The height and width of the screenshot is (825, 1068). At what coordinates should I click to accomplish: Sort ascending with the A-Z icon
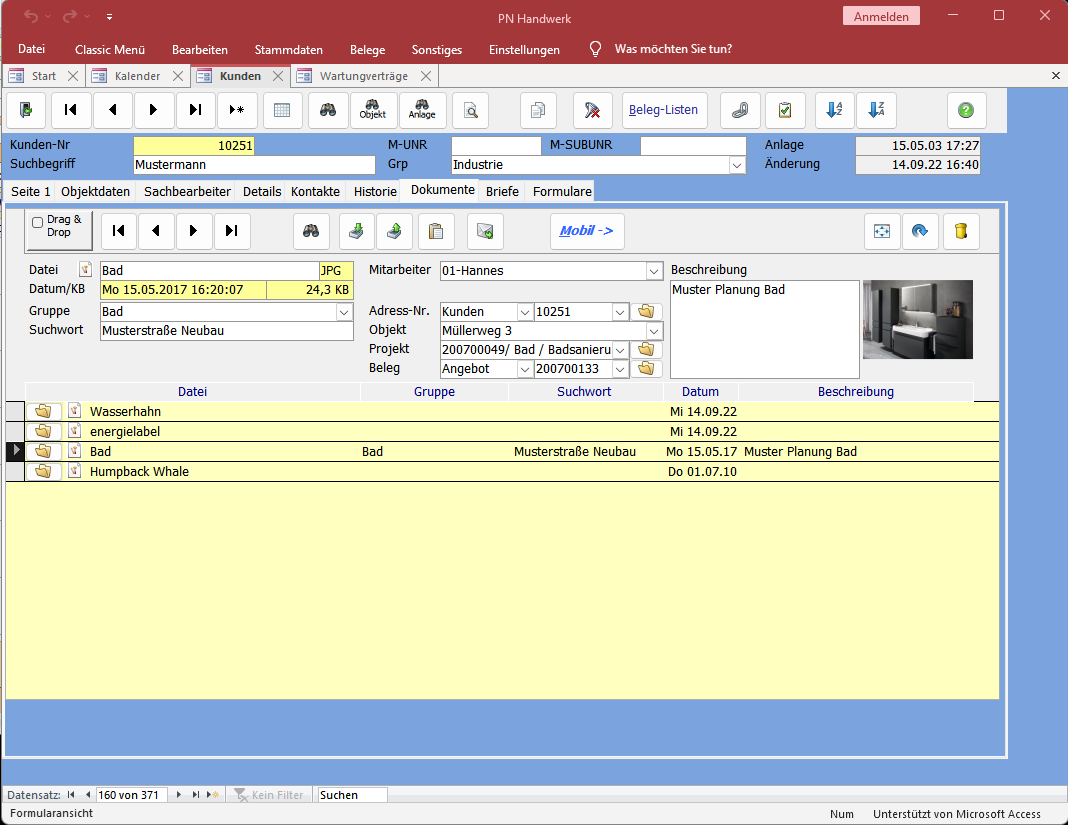(x=834, y=110)
